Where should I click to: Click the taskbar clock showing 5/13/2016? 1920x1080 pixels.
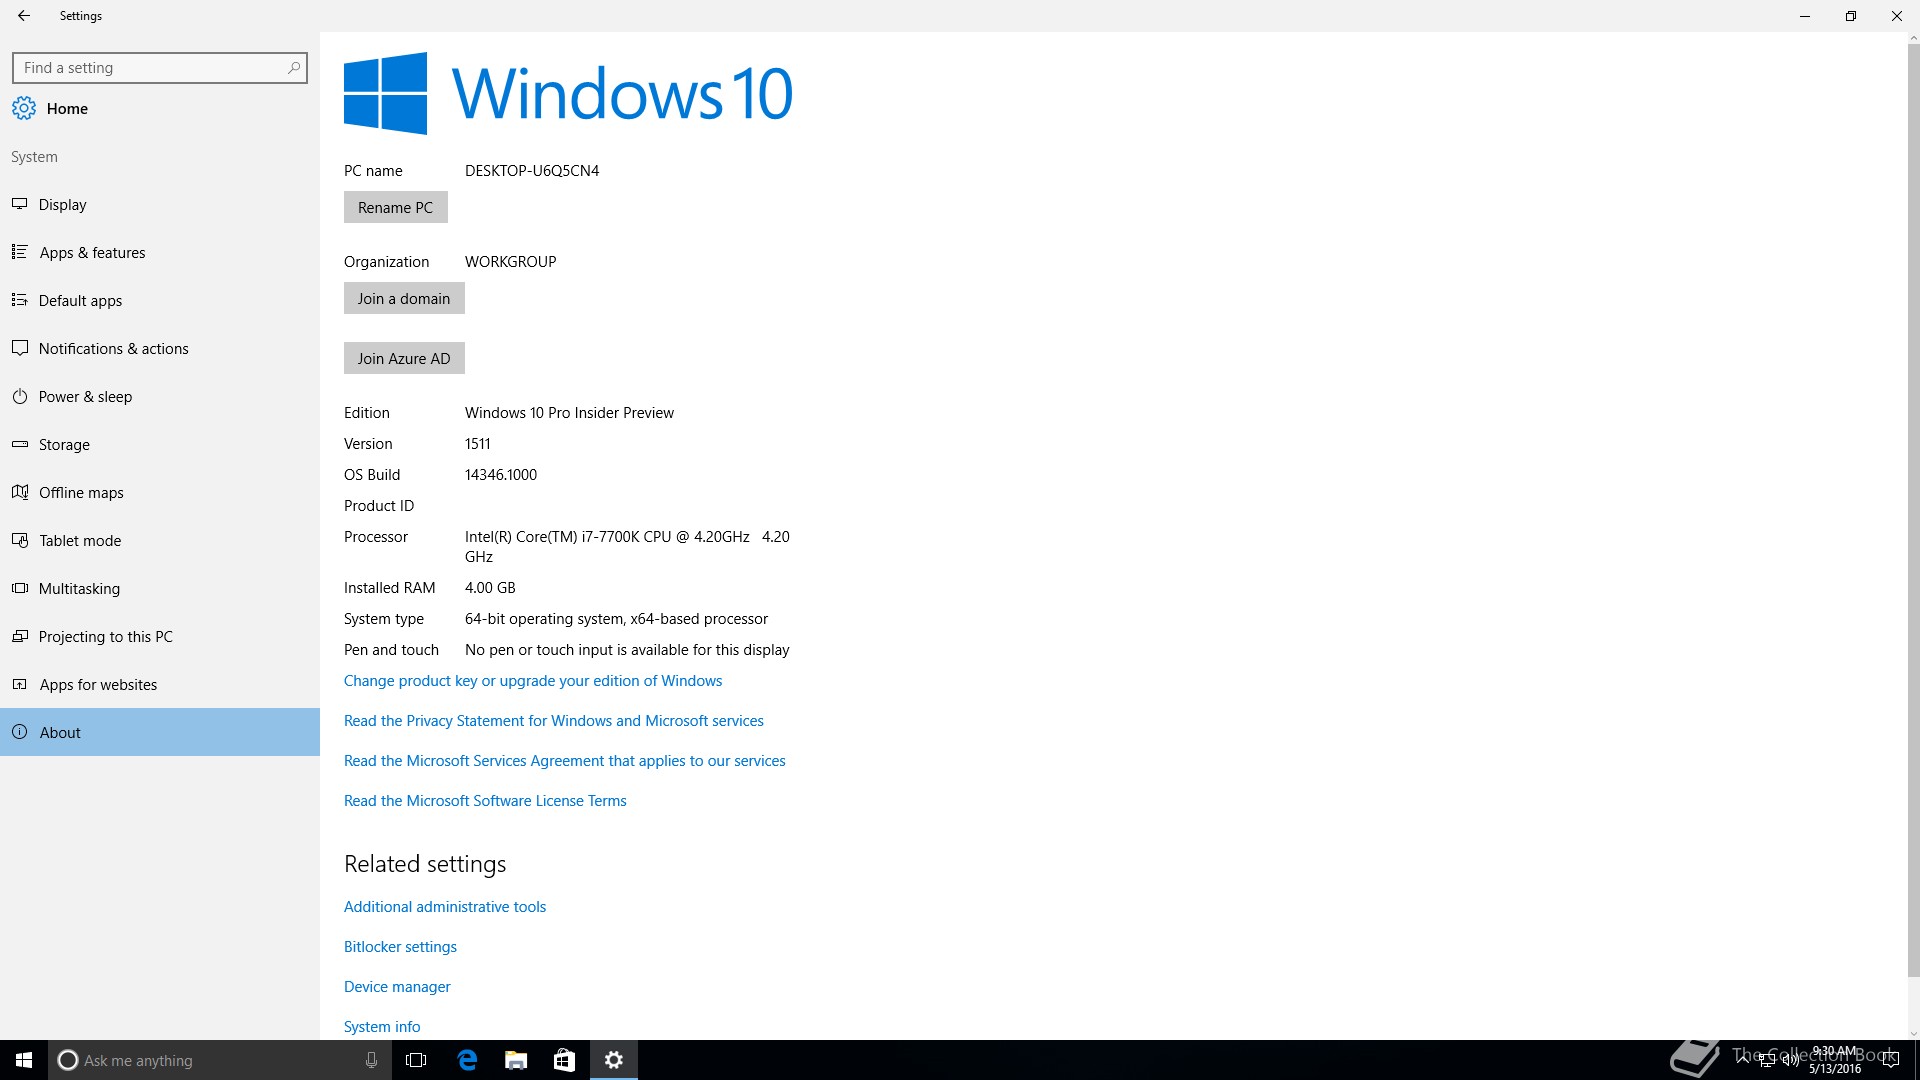point(1835,1060)
